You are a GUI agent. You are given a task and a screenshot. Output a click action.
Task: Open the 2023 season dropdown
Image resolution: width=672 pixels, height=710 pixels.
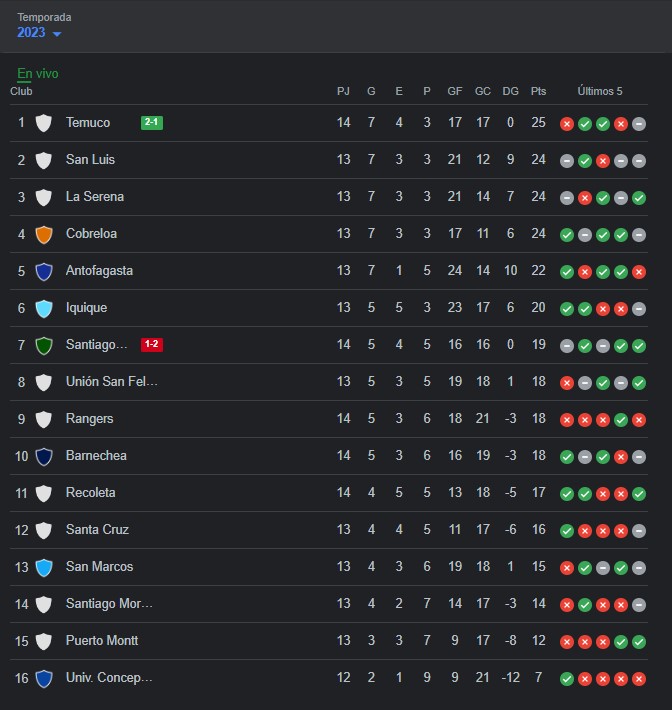[x=39, y=33]
